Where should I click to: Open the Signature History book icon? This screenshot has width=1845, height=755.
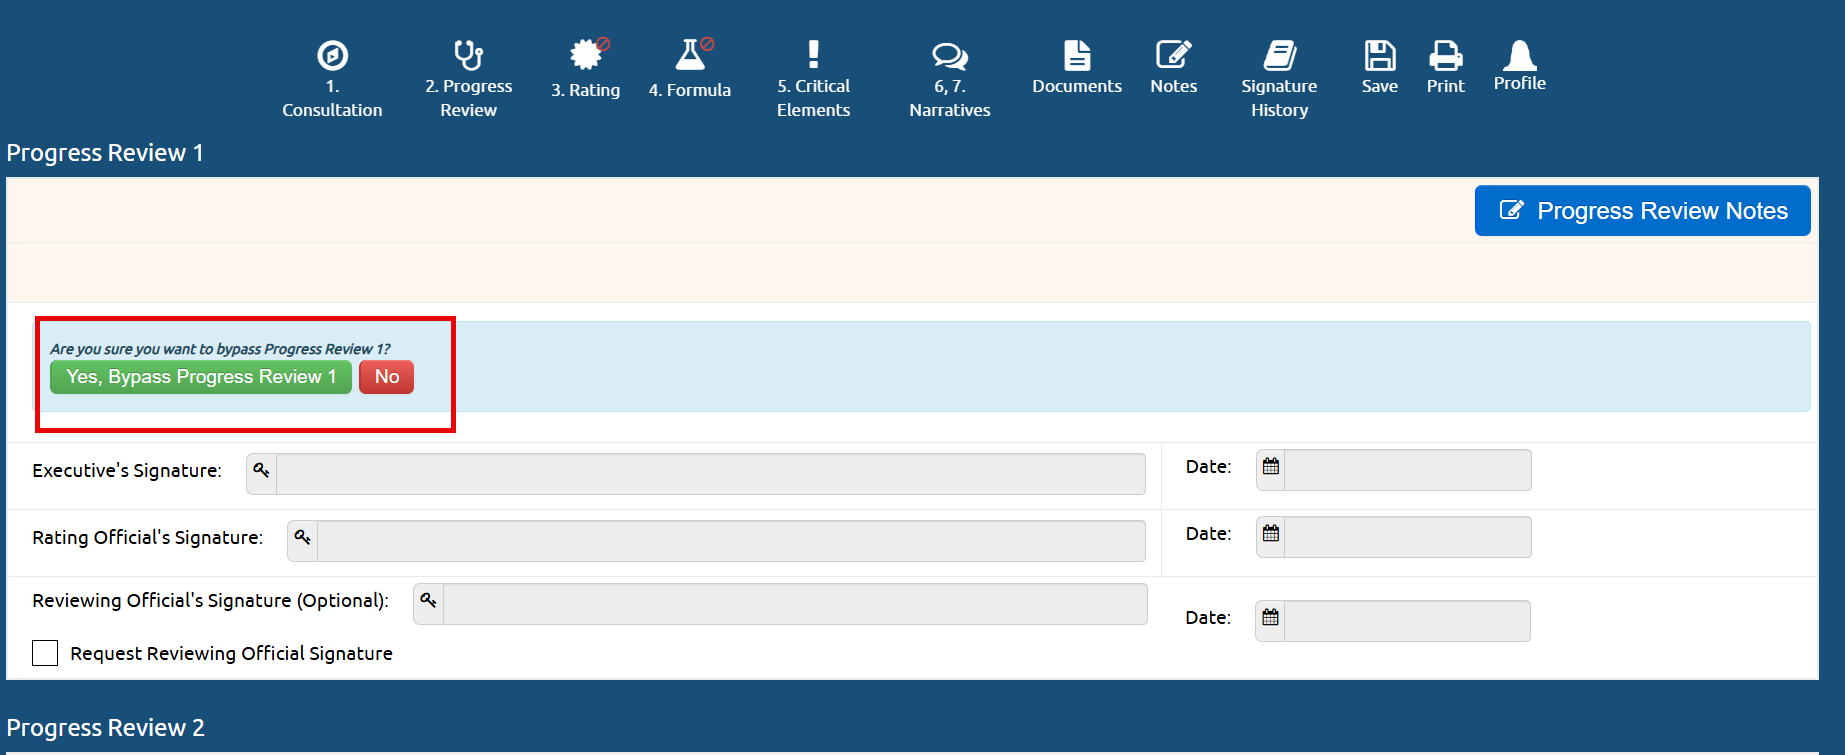[x=1279, y=55]
